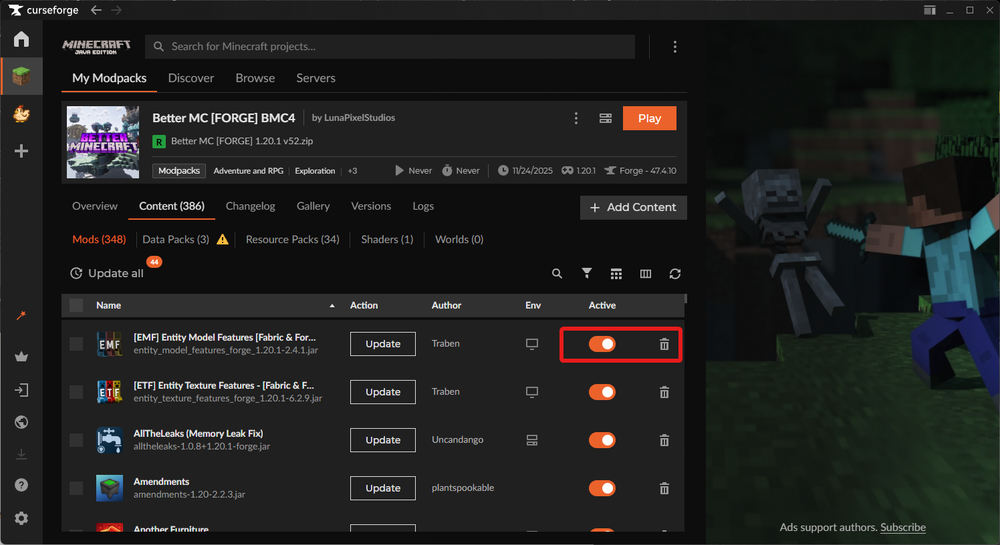Update the Amendments mod
This screenshot has height=545, width=1000.
tap(383, 488)
